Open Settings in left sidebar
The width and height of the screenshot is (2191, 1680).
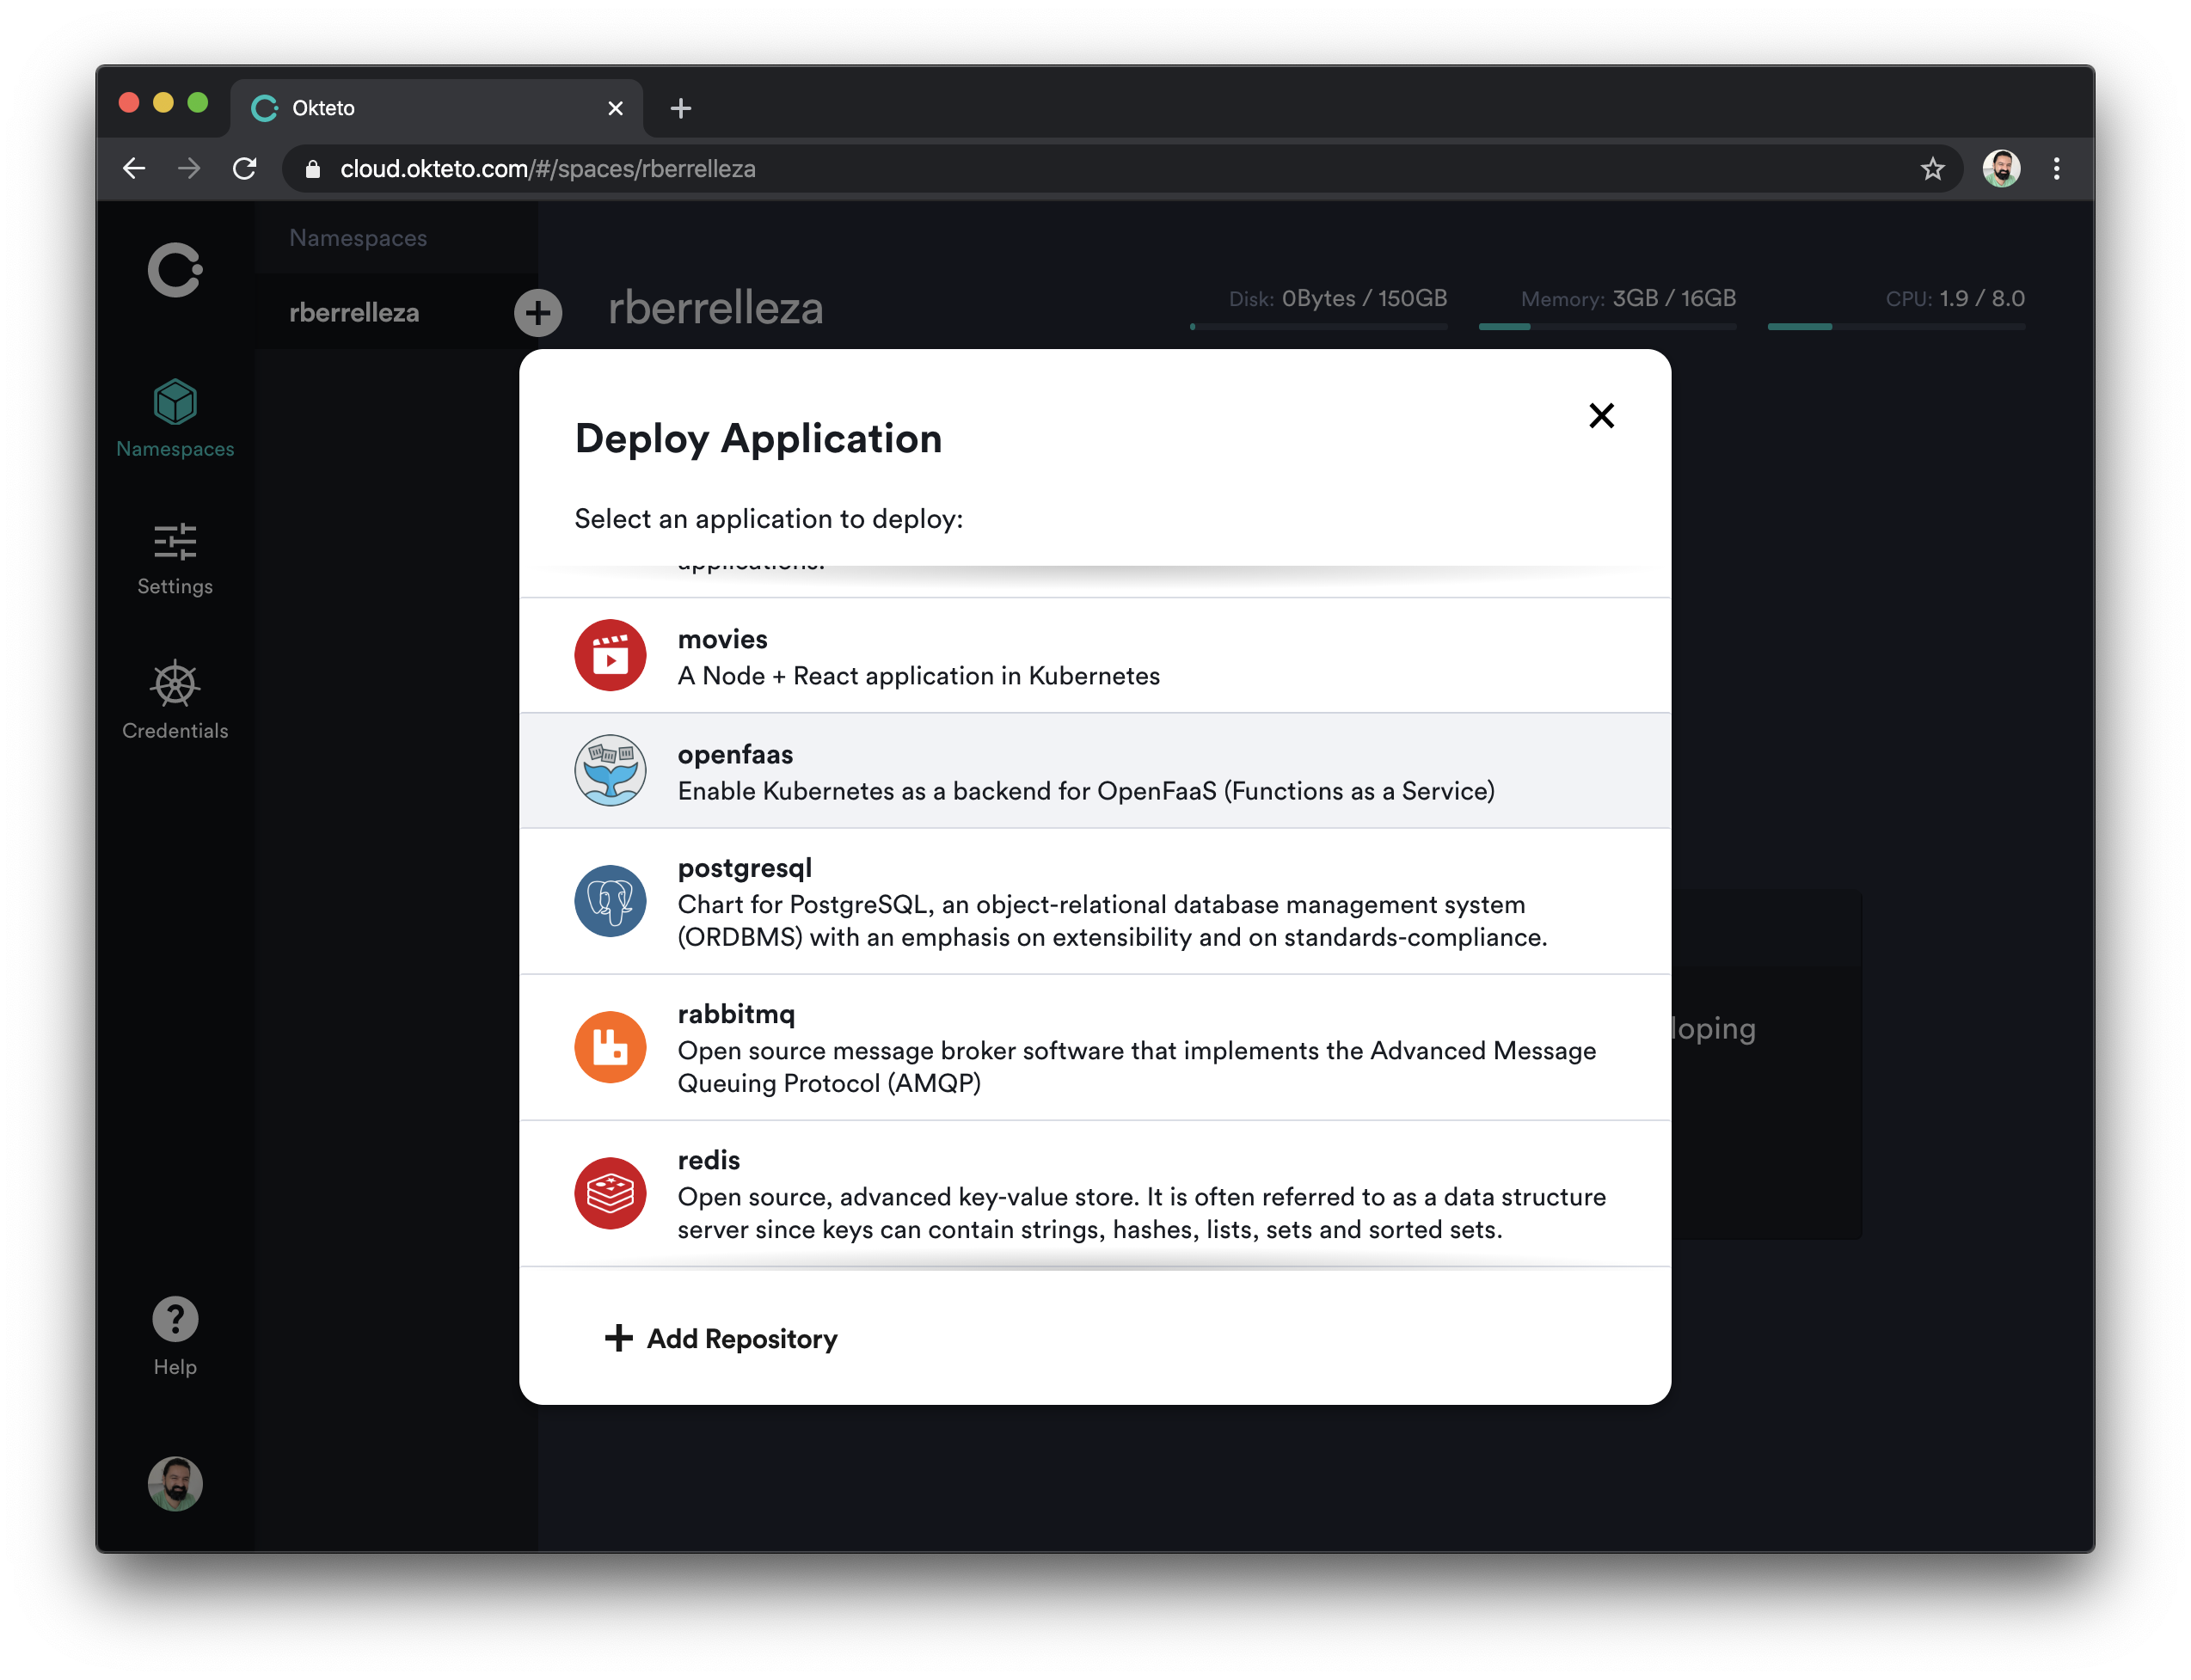(175, 559)
